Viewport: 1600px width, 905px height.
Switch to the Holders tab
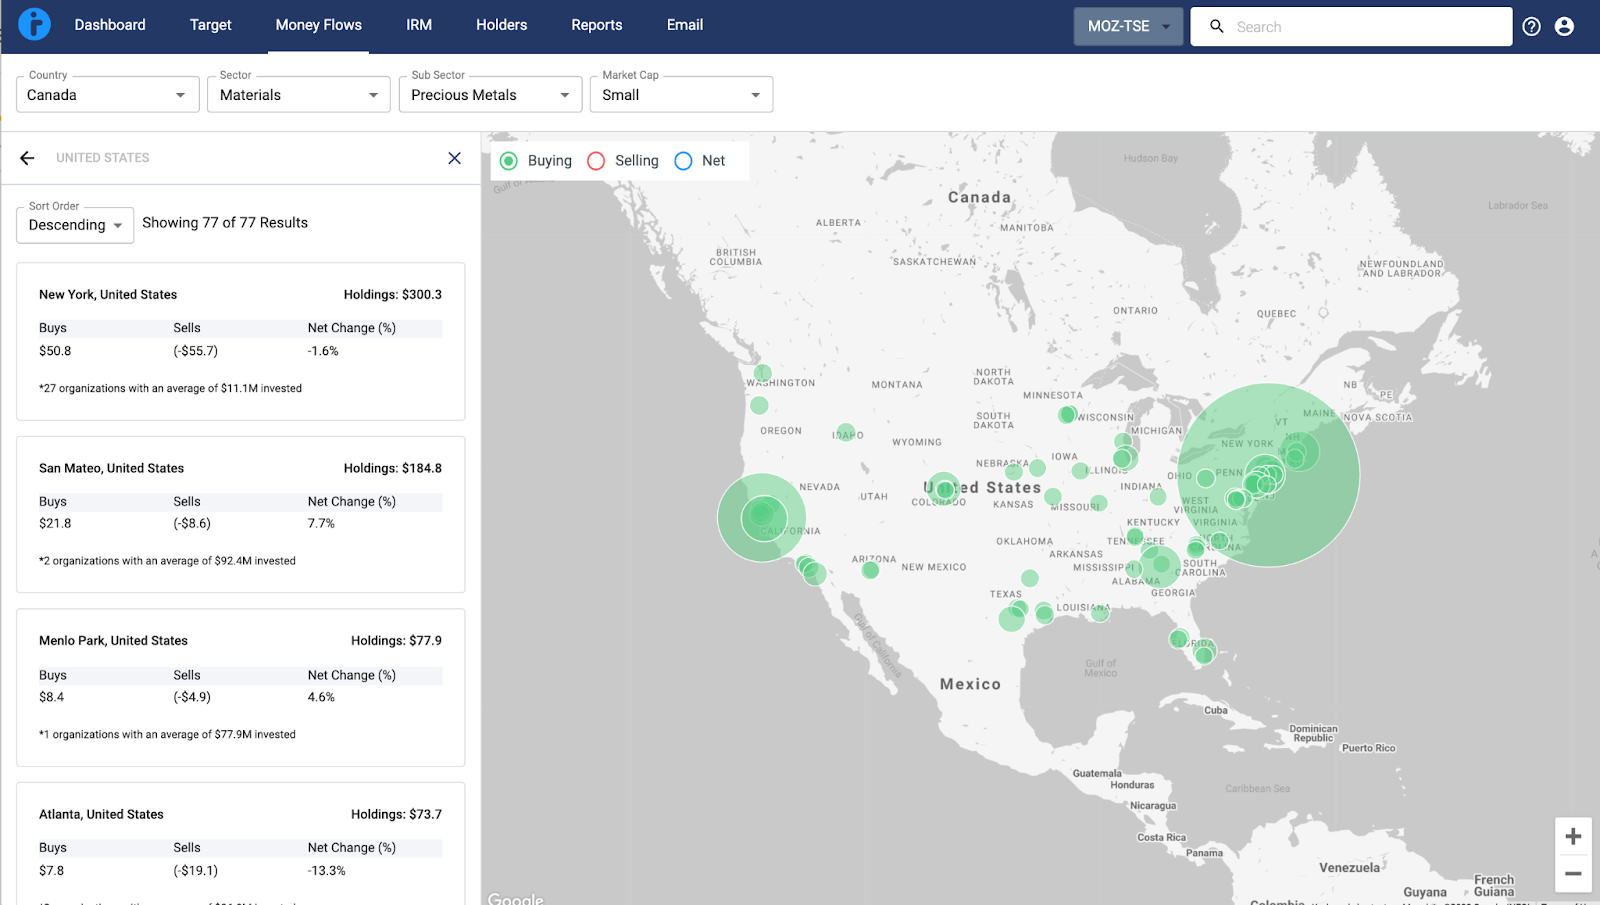pos(501,25)
